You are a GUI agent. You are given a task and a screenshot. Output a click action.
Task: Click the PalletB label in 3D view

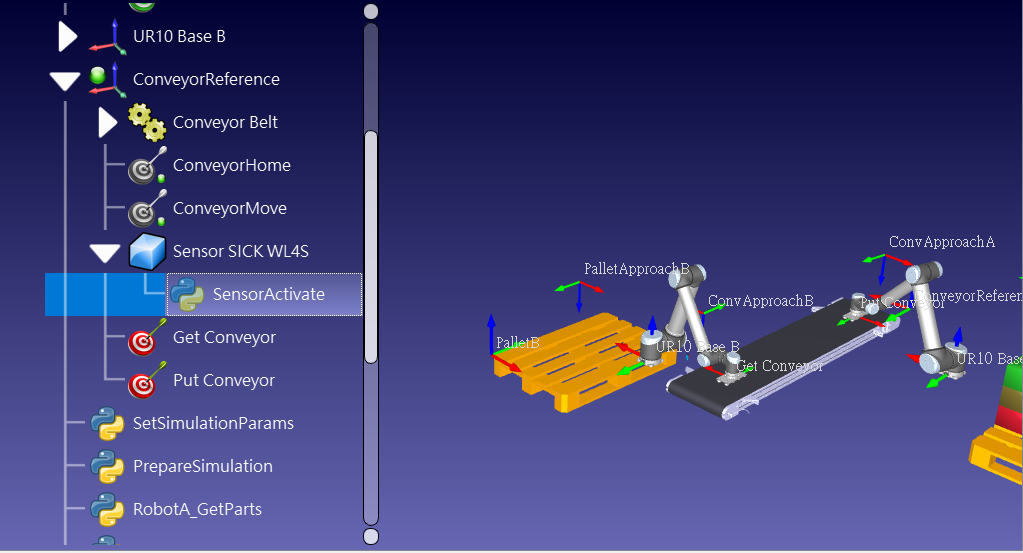(x=517, y=343)
